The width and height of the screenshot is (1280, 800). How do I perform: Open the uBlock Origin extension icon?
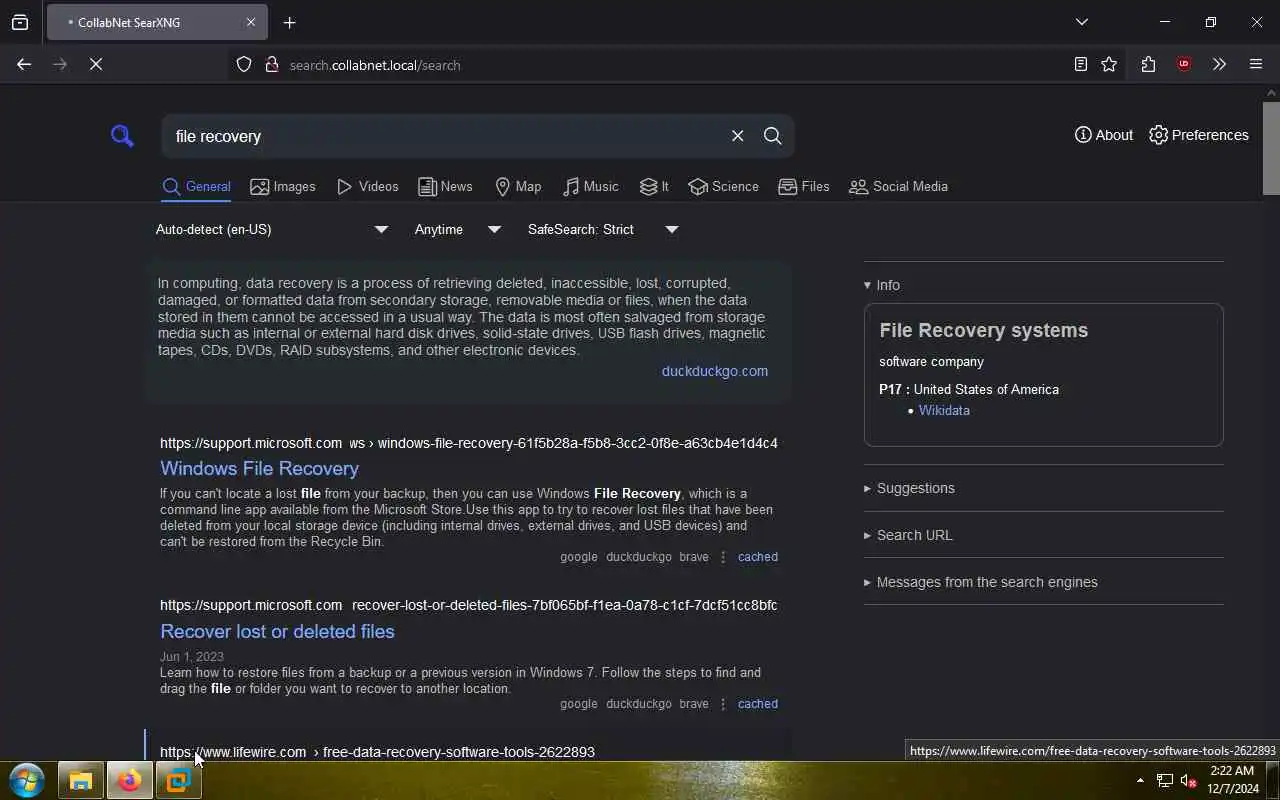1184,64
